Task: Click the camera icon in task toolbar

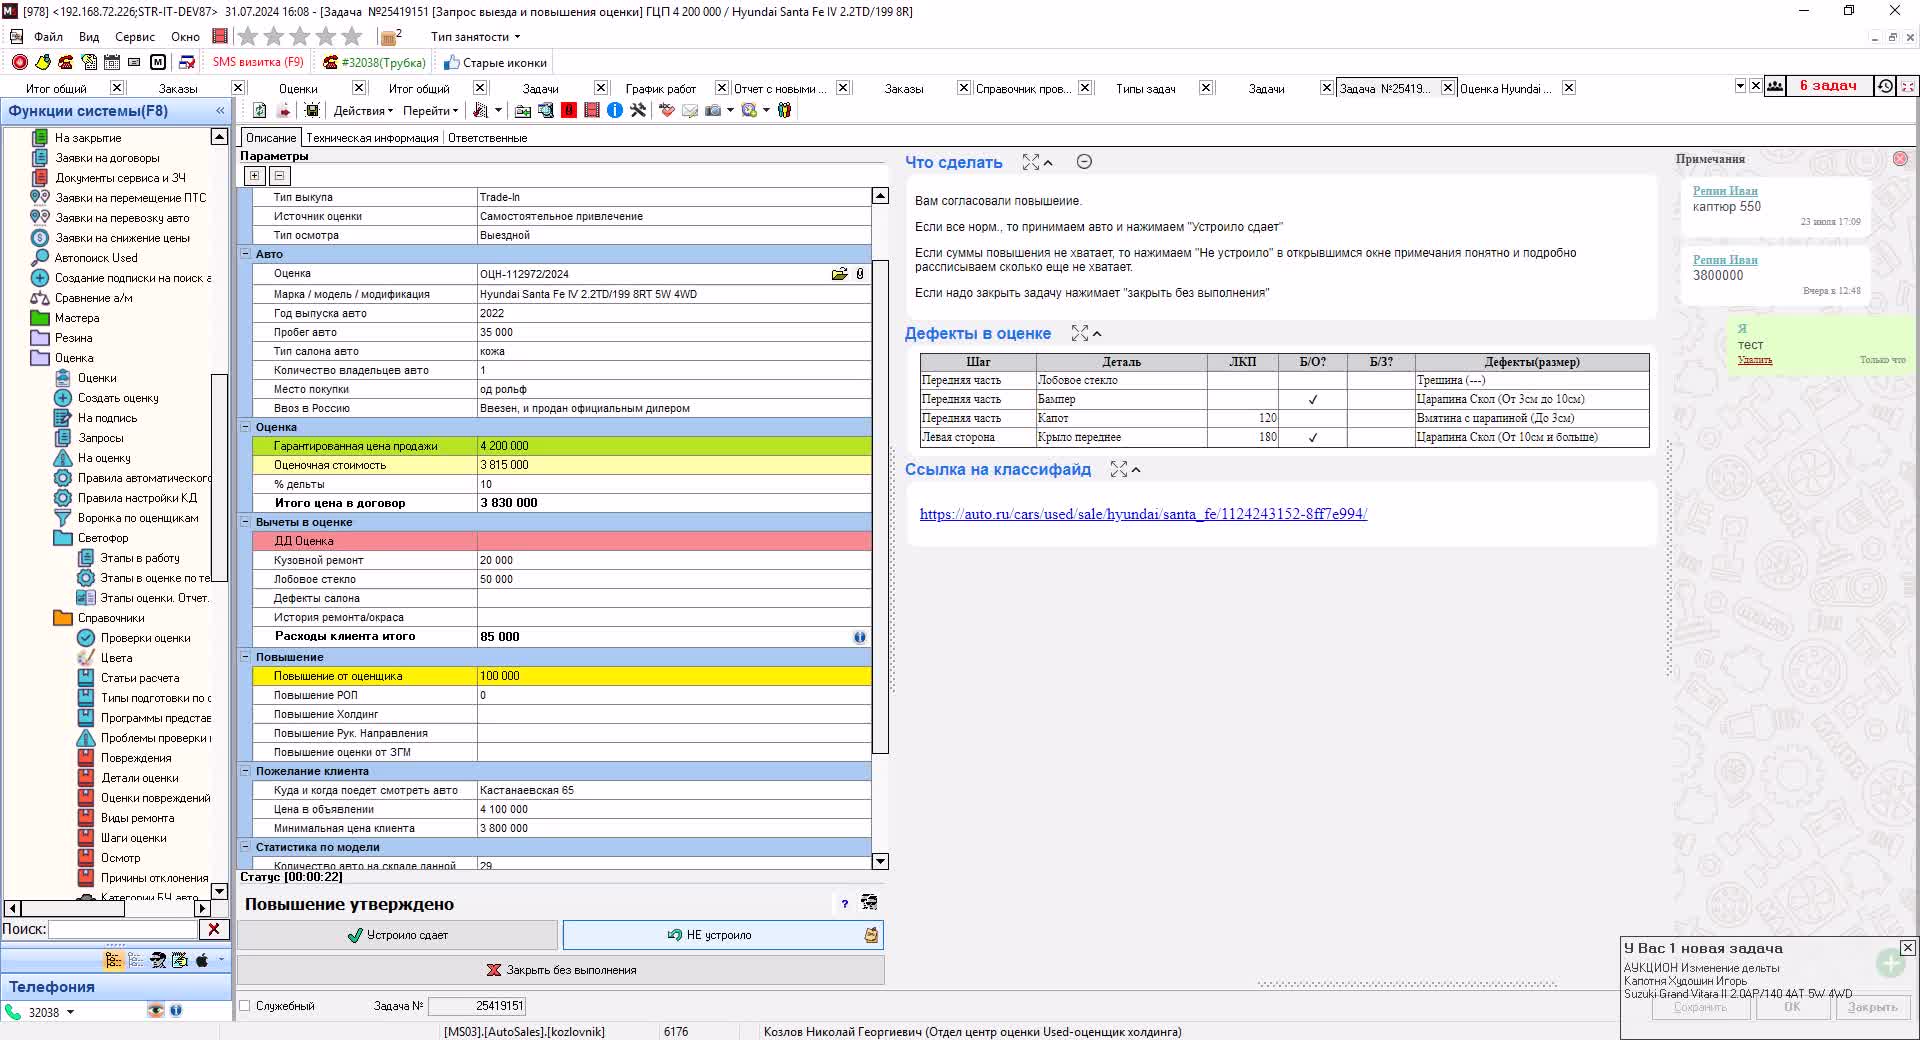Action: 713,110
